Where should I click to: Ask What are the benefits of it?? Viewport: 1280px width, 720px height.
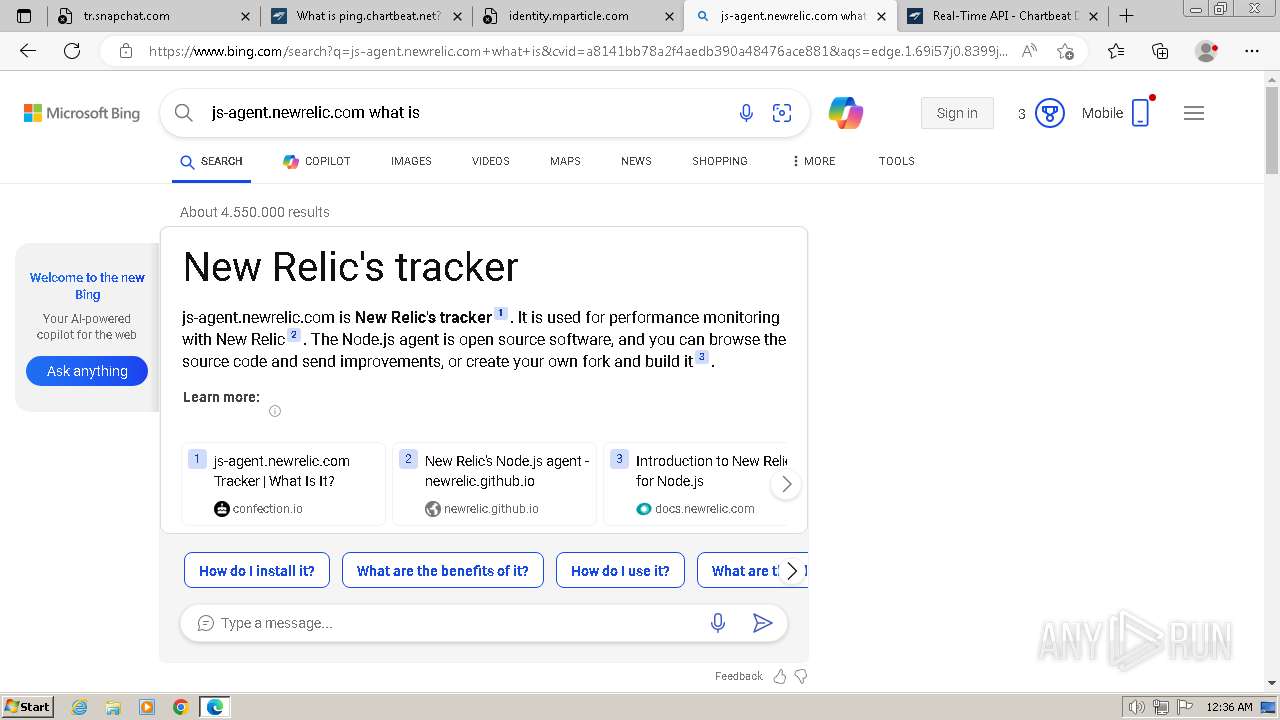443,571
